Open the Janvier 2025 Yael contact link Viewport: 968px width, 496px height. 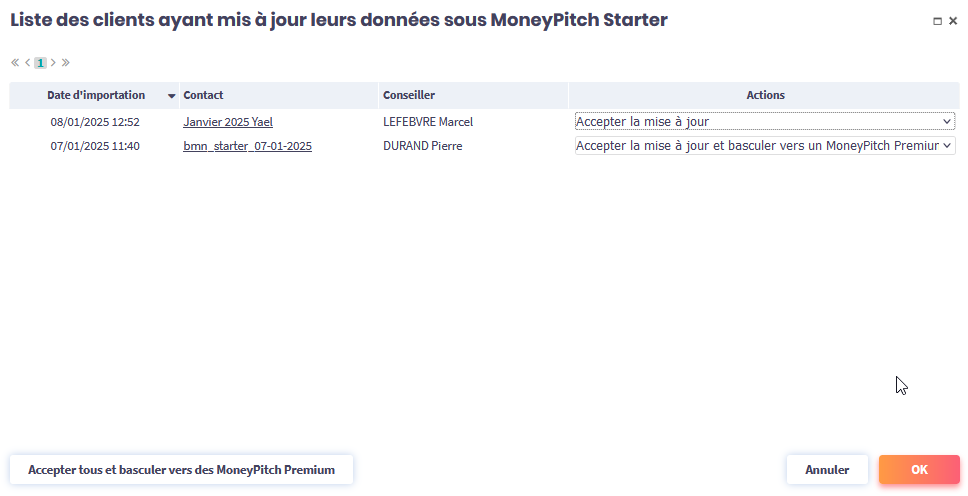[228, 122]
